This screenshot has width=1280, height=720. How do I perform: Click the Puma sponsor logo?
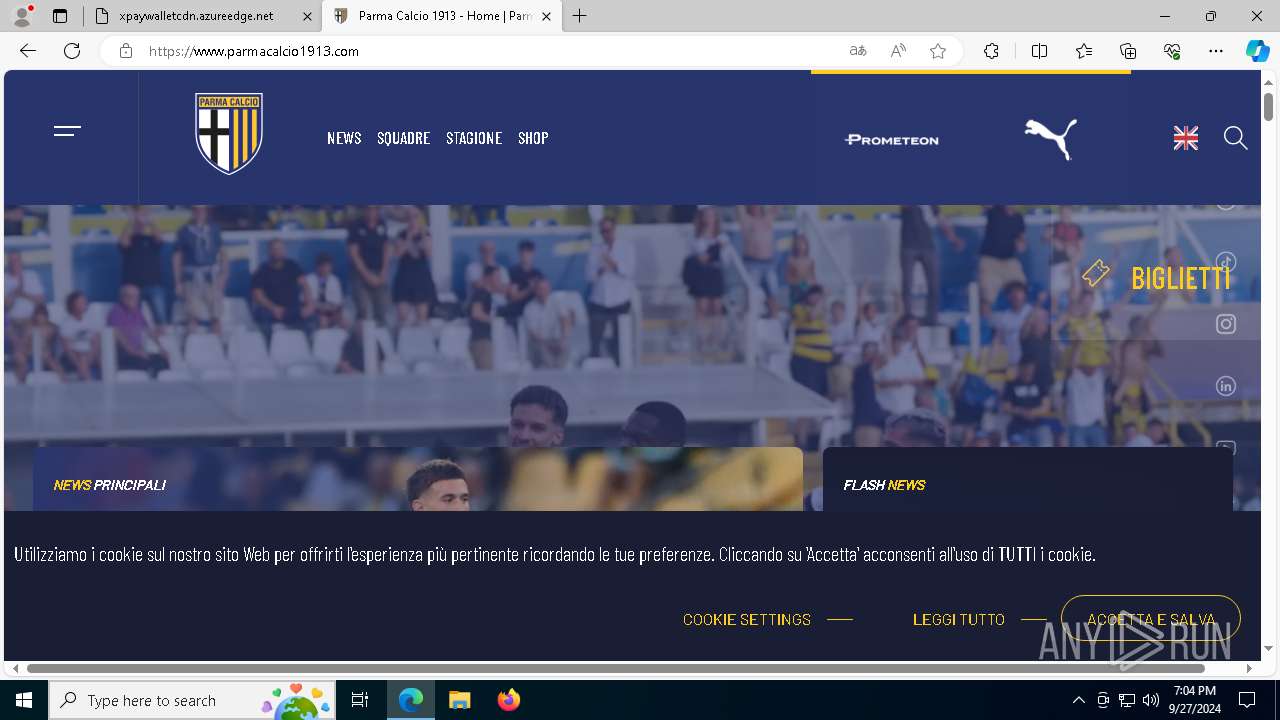pyautogui.click(x=1051, y=139)
